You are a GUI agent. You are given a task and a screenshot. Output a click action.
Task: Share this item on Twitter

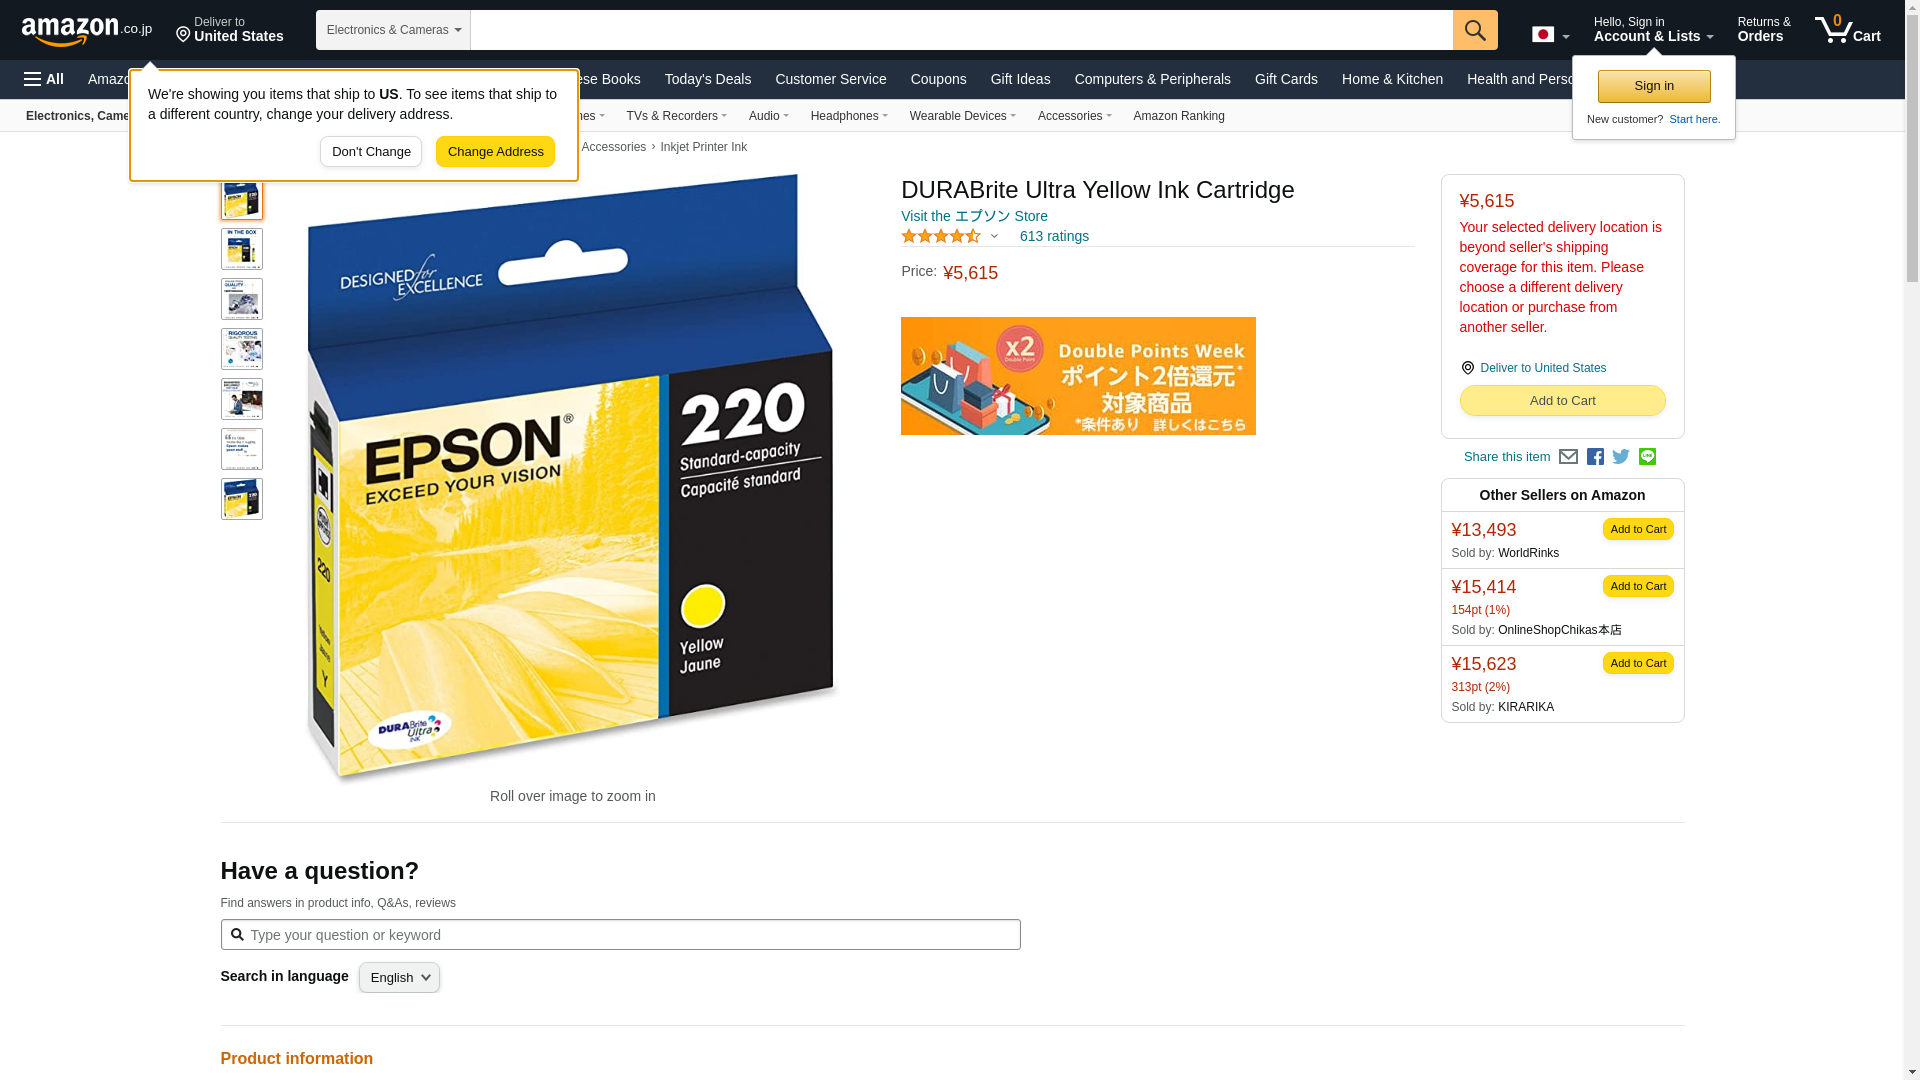[x=1621, y=457]
